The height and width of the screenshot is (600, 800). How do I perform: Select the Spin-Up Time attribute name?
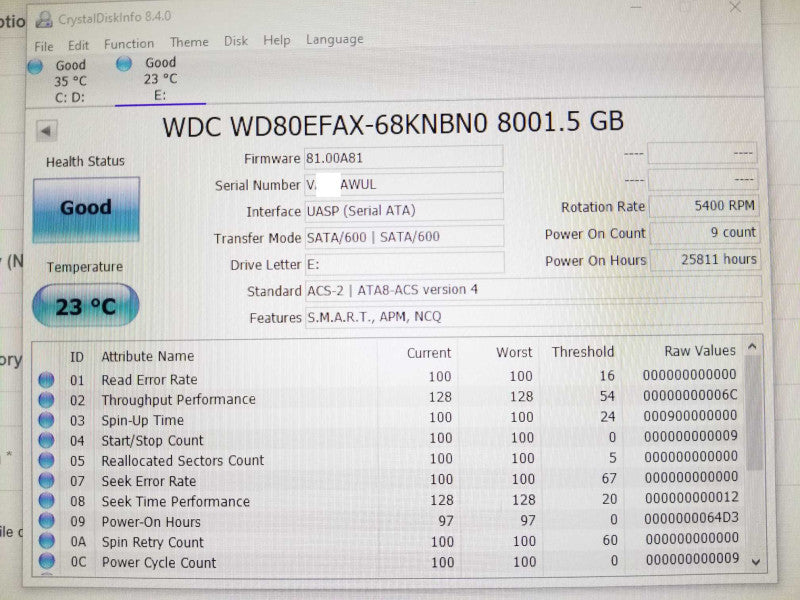142,420
